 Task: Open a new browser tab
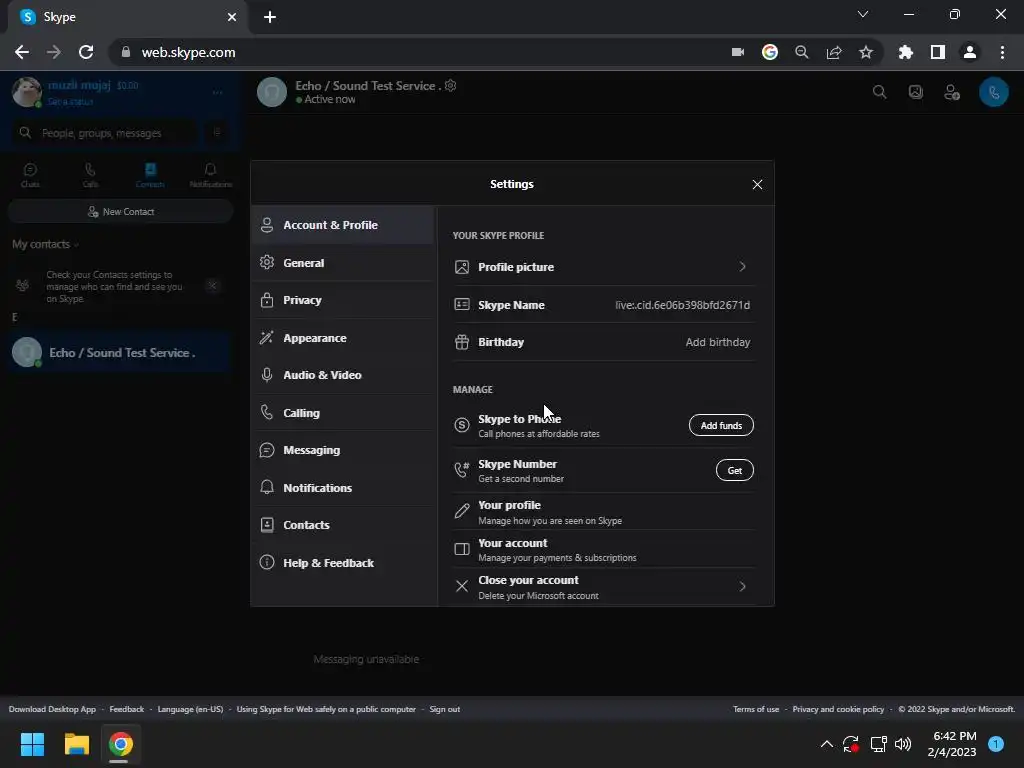point(270,17)
